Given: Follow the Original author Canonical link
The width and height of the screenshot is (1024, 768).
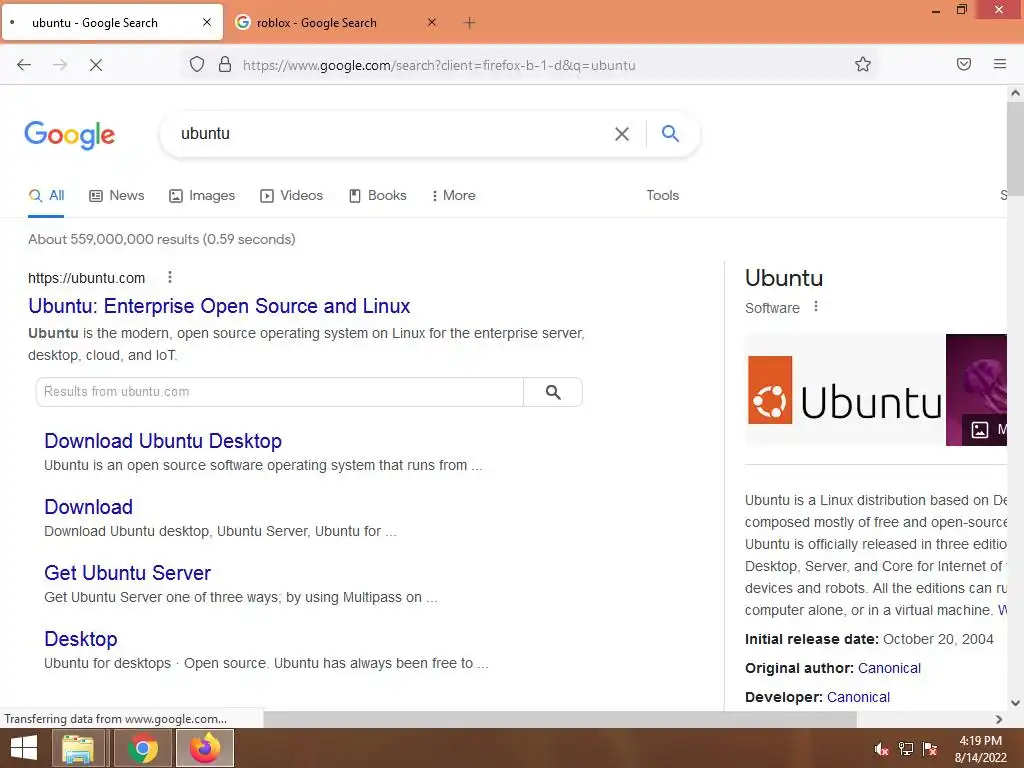Looking at the screenshot, I should pyautogui.click(x=889, y=668).
